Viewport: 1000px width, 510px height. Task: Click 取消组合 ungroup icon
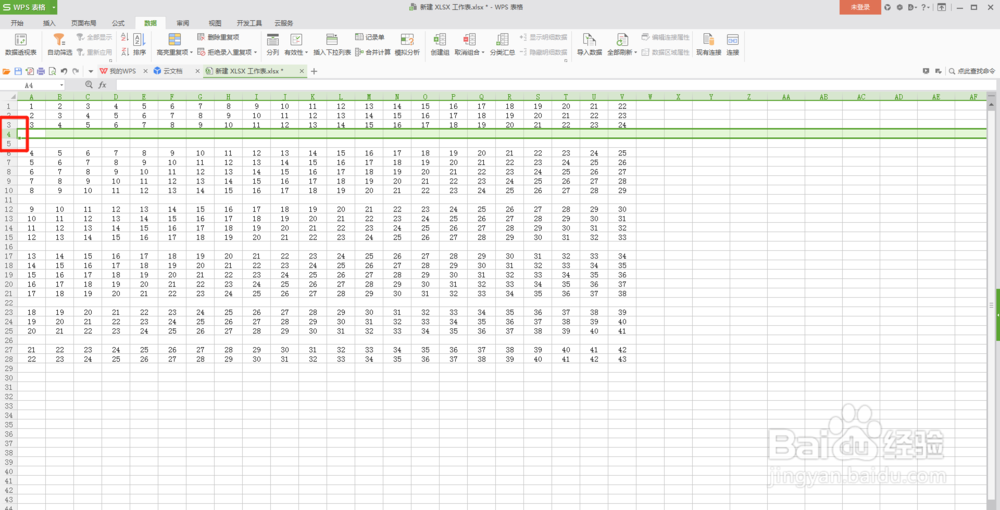(469, 40)
